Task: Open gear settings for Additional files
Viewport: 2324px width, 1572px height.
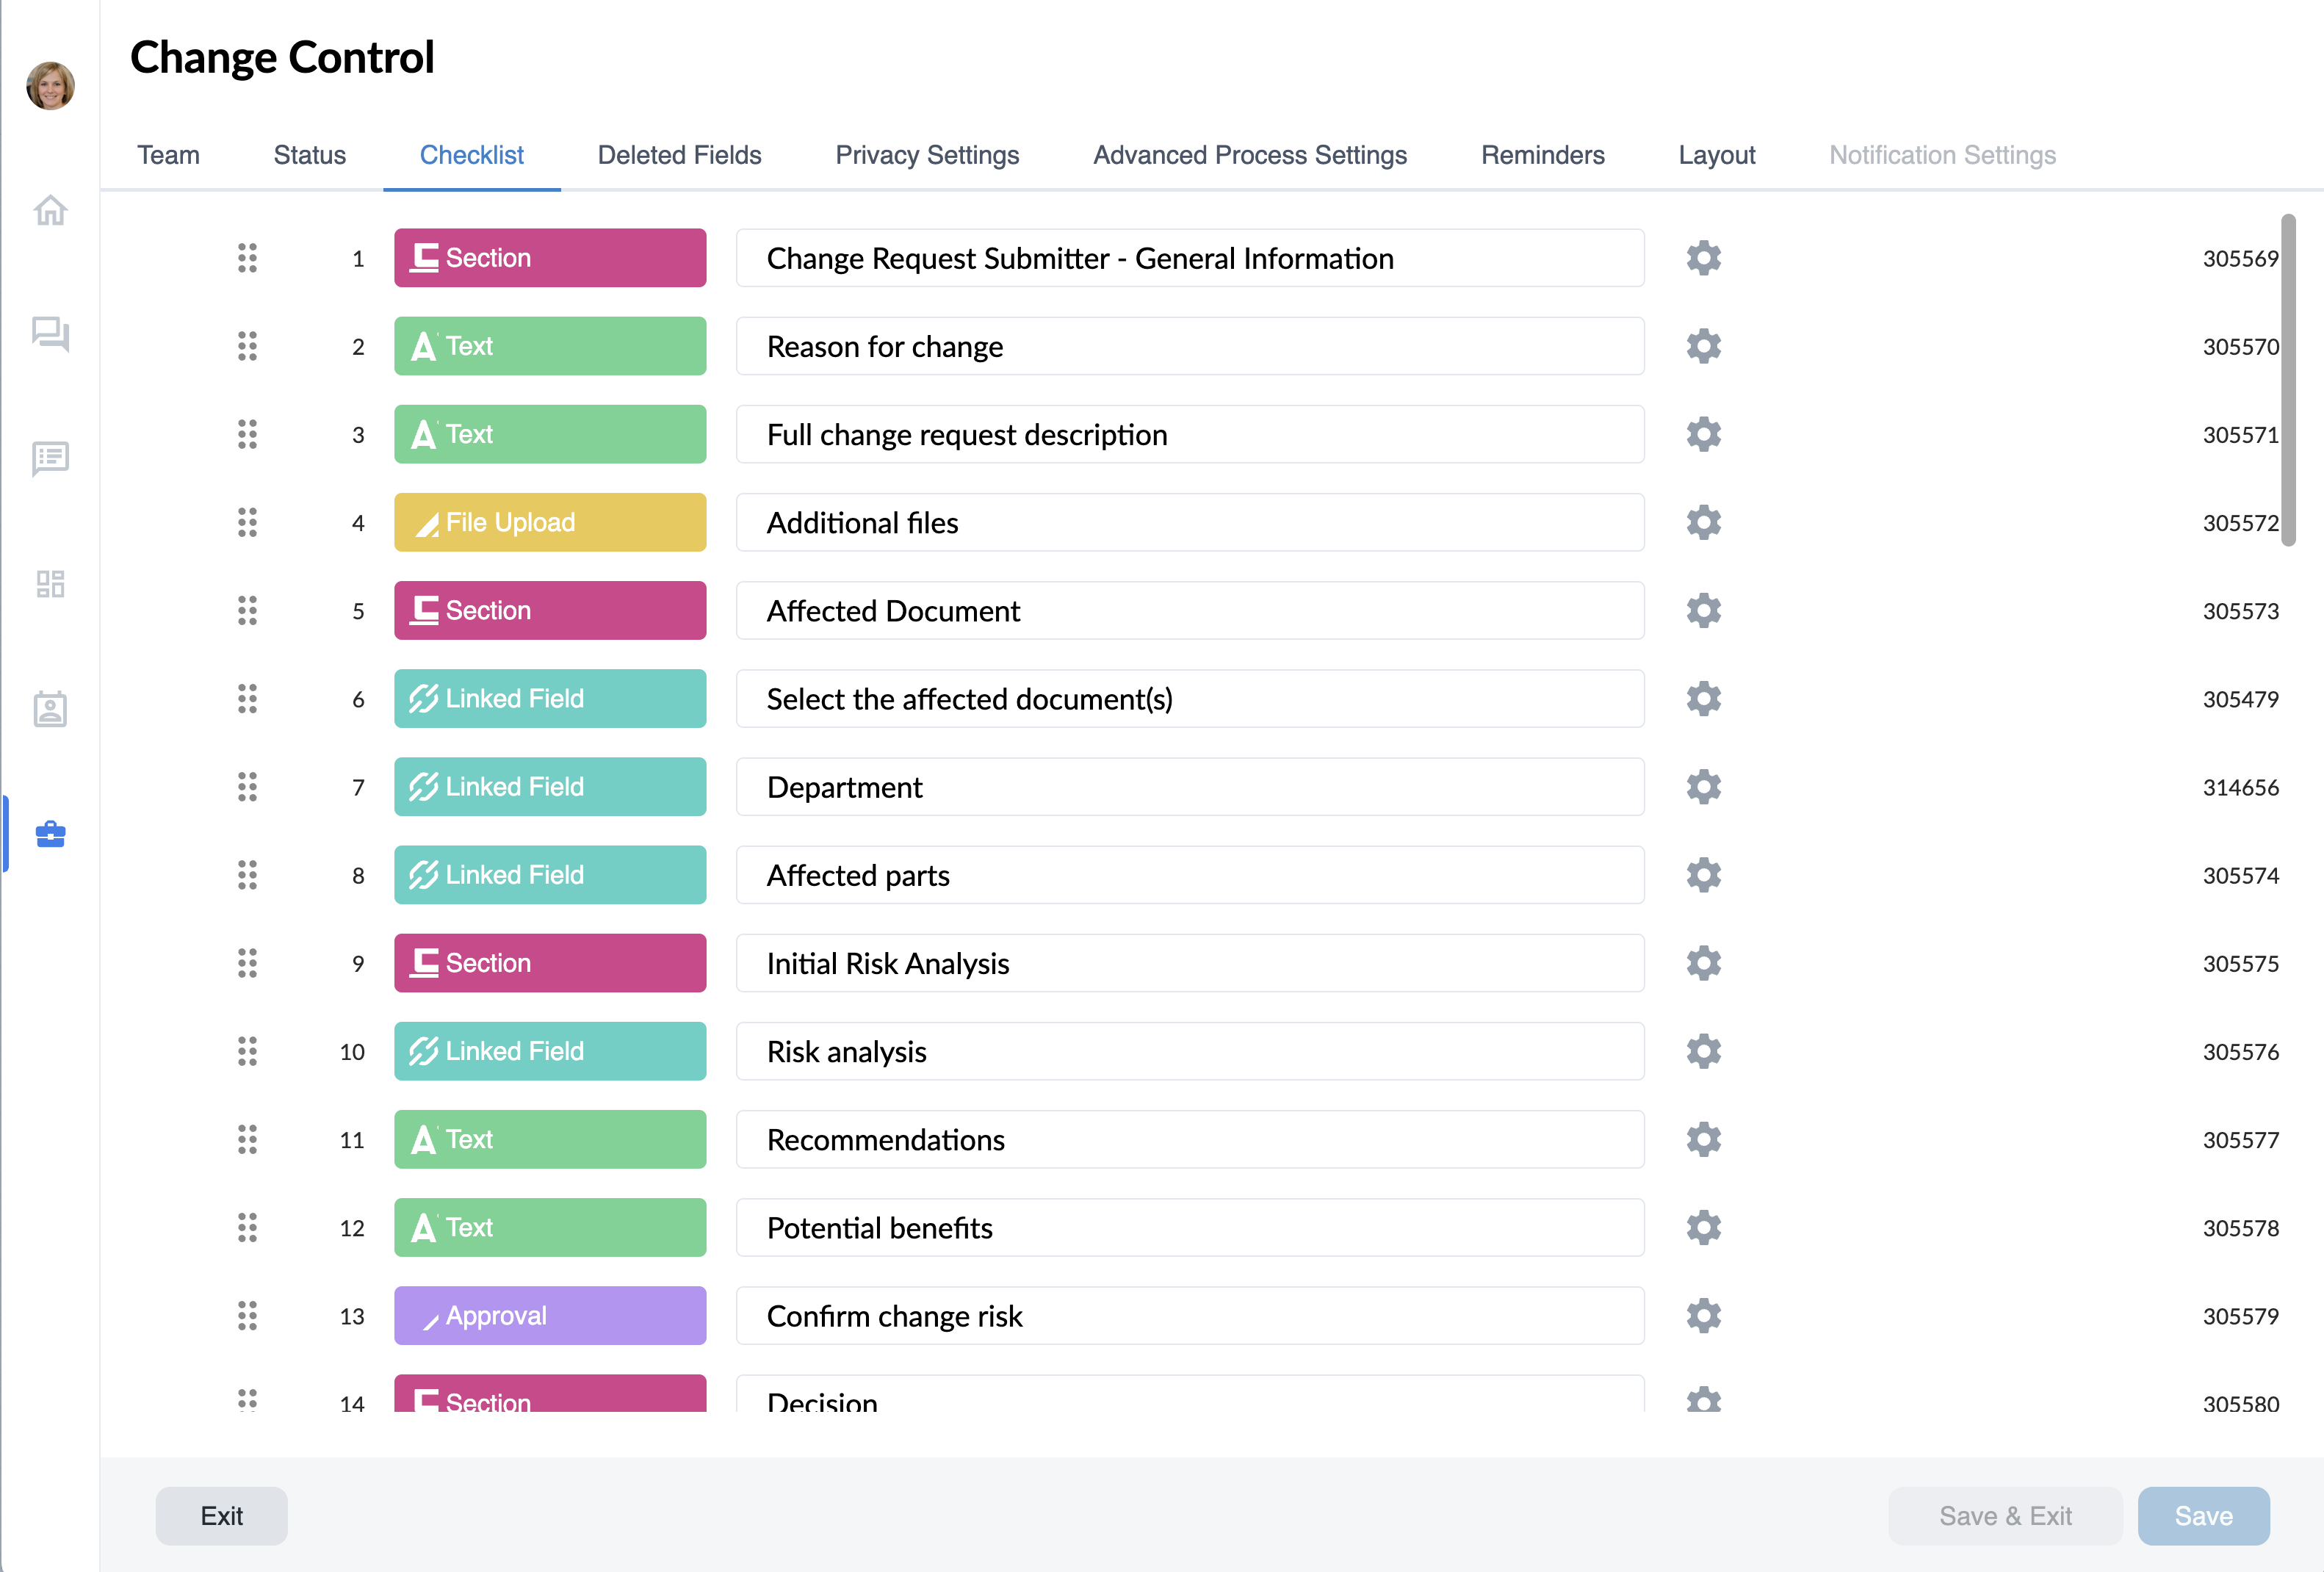Action: pos(1703,522)
